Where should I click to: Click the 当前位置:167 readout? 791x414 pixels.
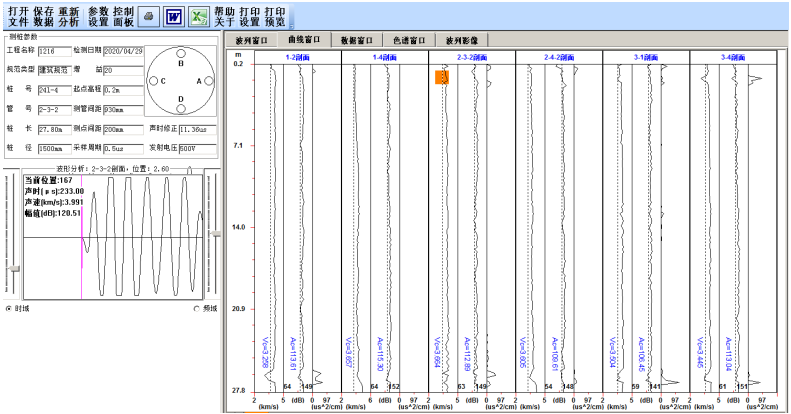click(x=48, y=180)
